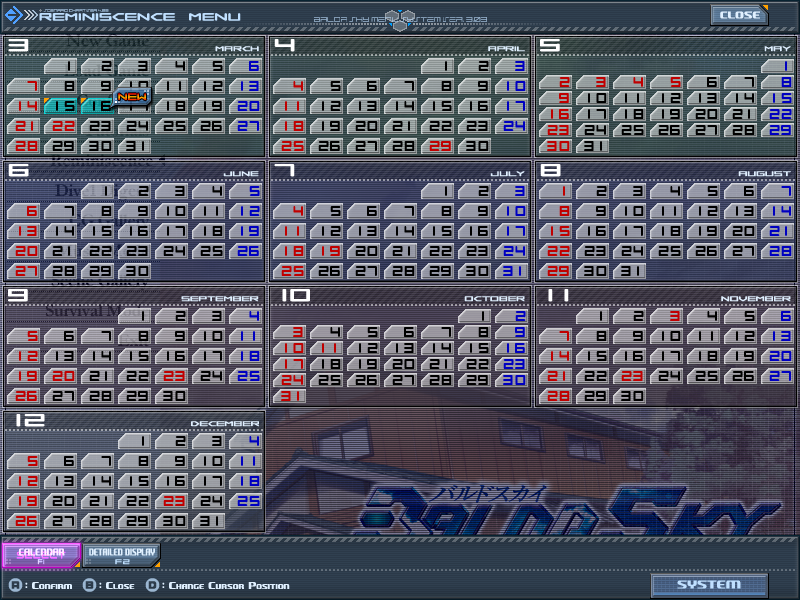Select August 20 date cell
The image size is (800, 600).
pyautogui.click(x=740, y=231)
